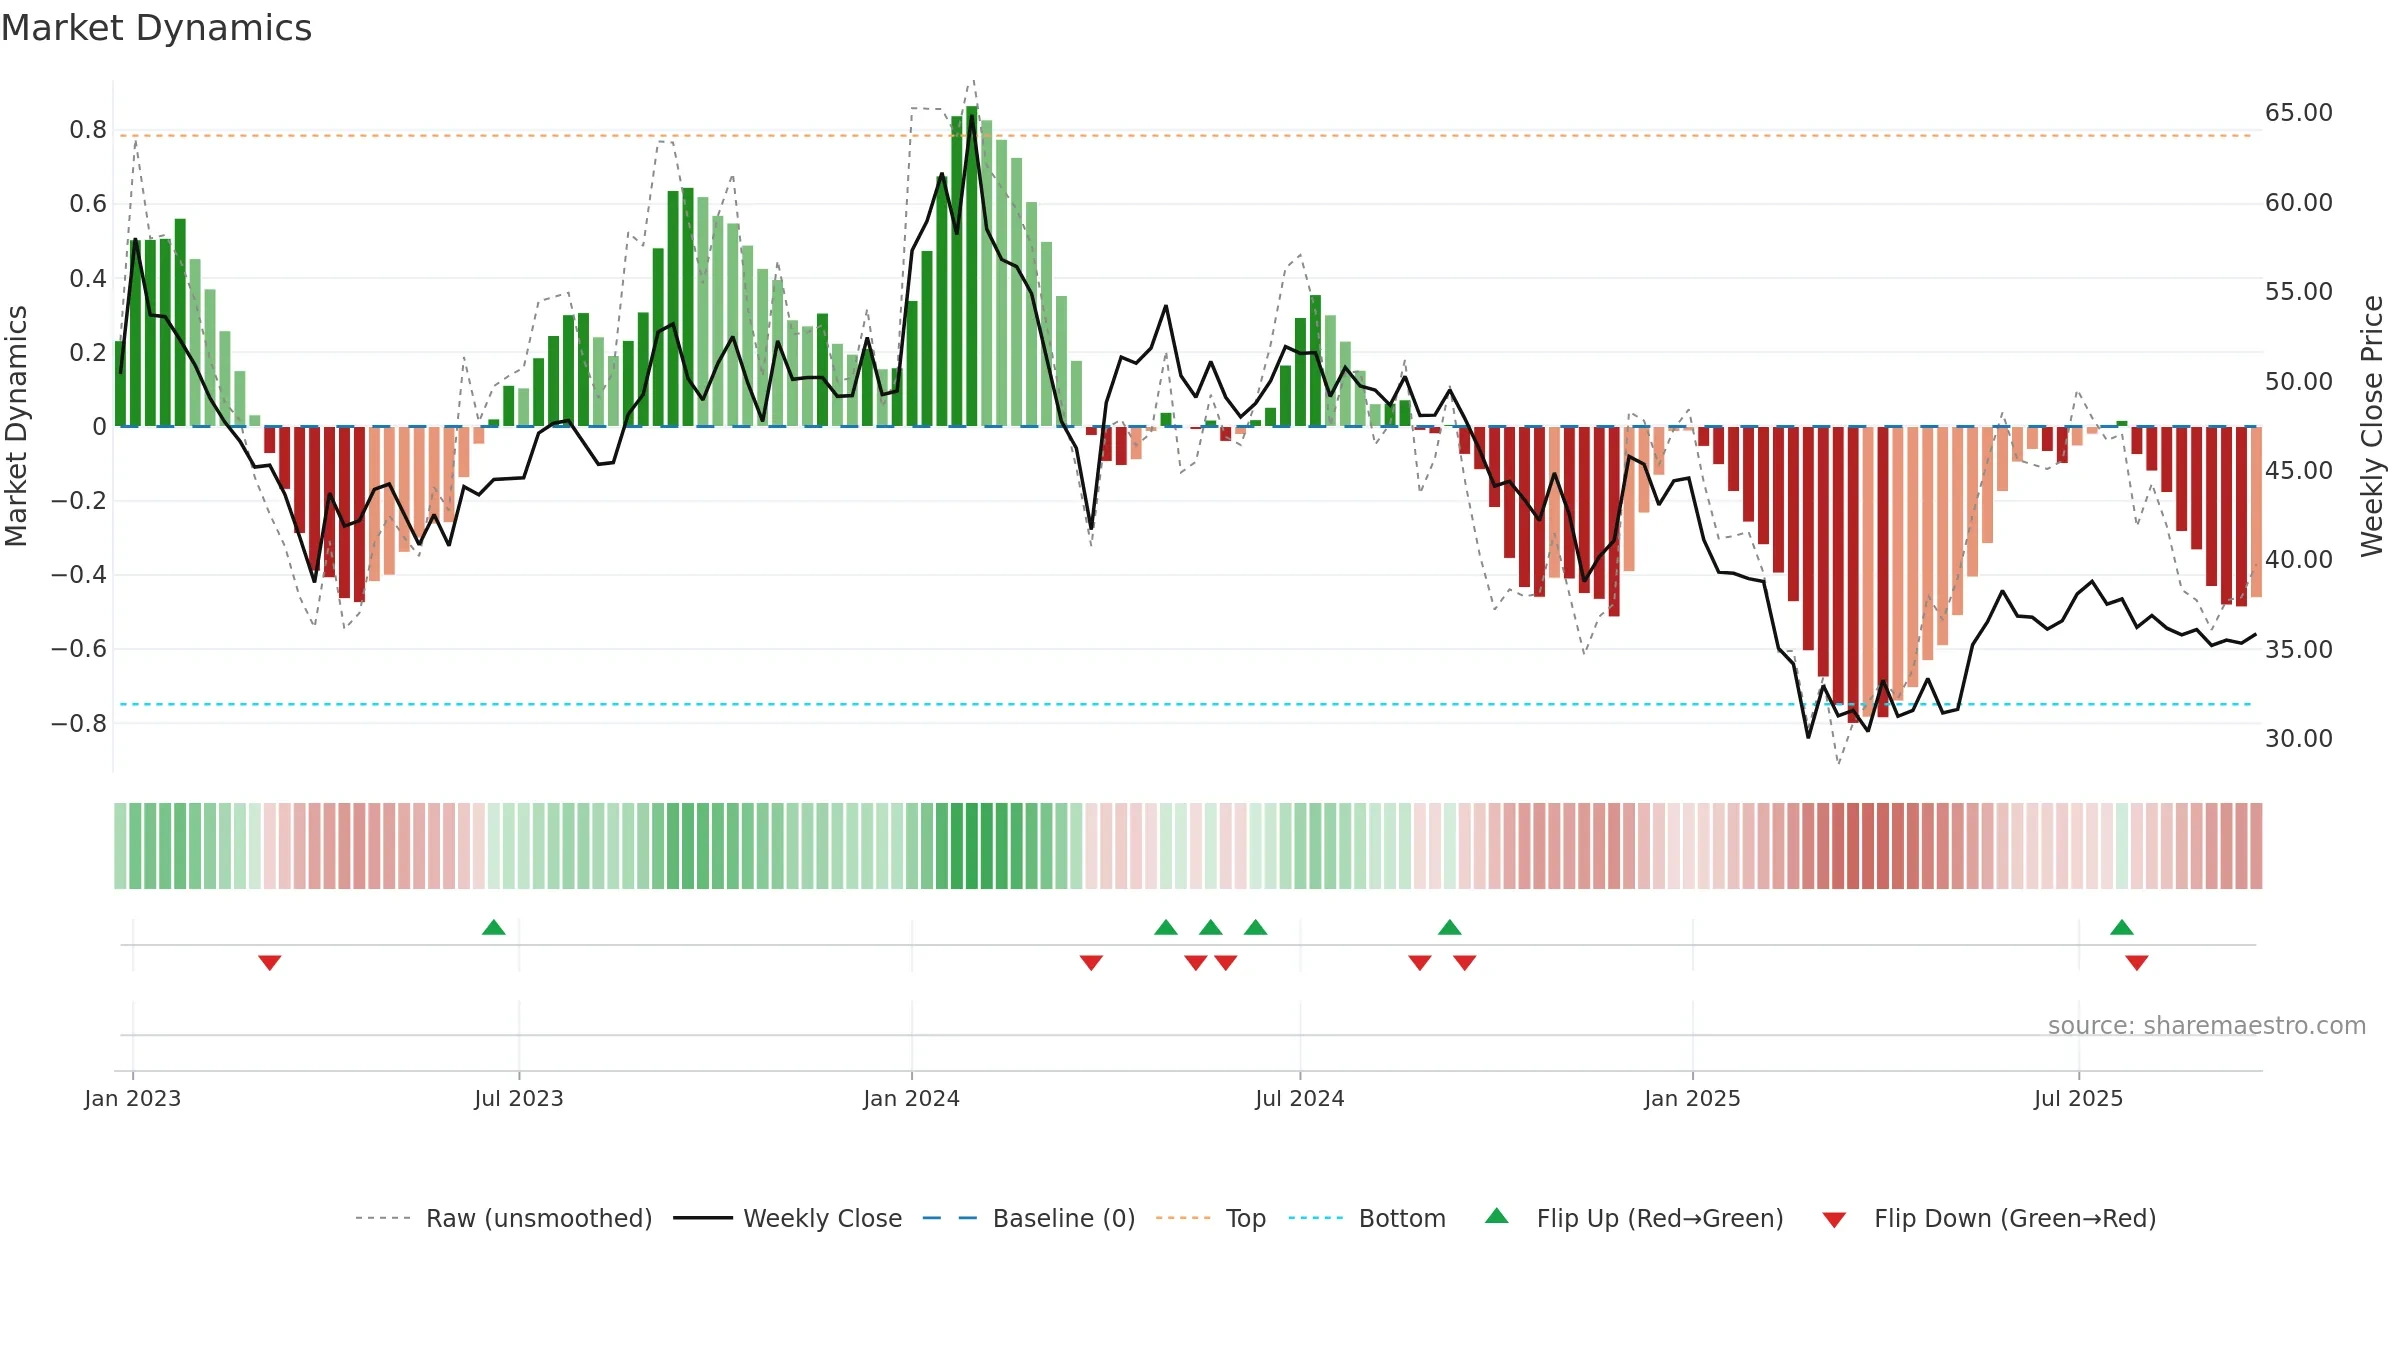2400x1350 pixels.
Task: Click the 30.00 price axis value
Action: (x=2299, y=739)
